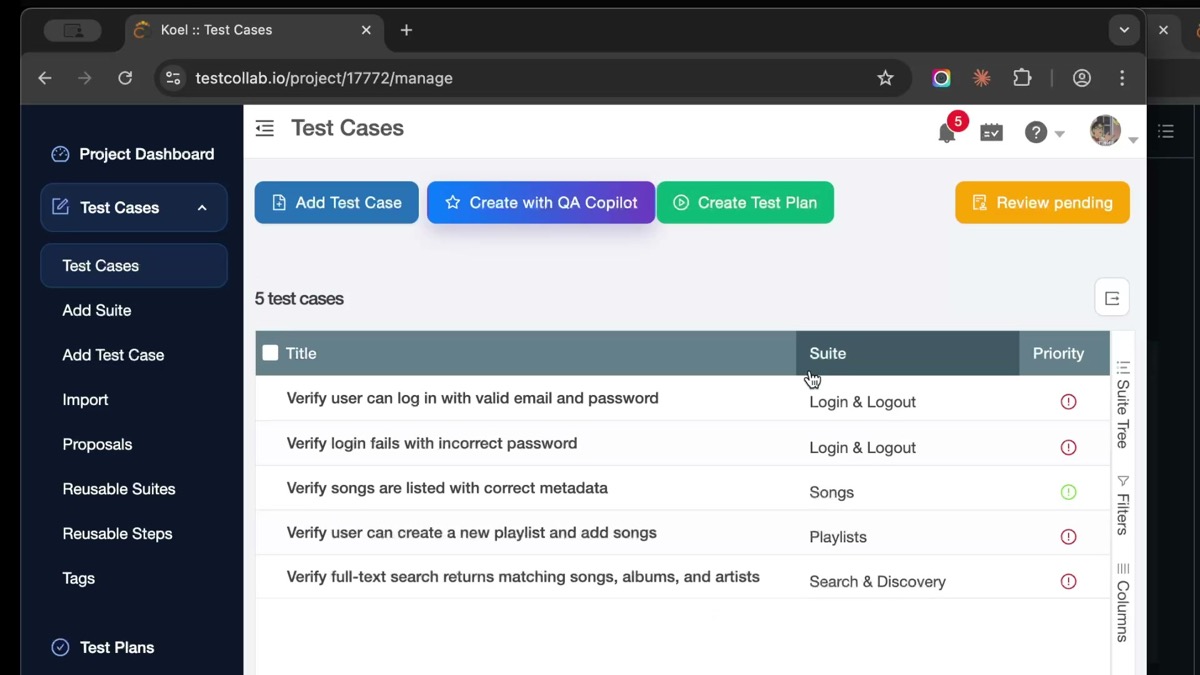The width and height of the screenshot is (1200, 675).
Task: Open notifications via the bell icon
Action: [946, 131]
